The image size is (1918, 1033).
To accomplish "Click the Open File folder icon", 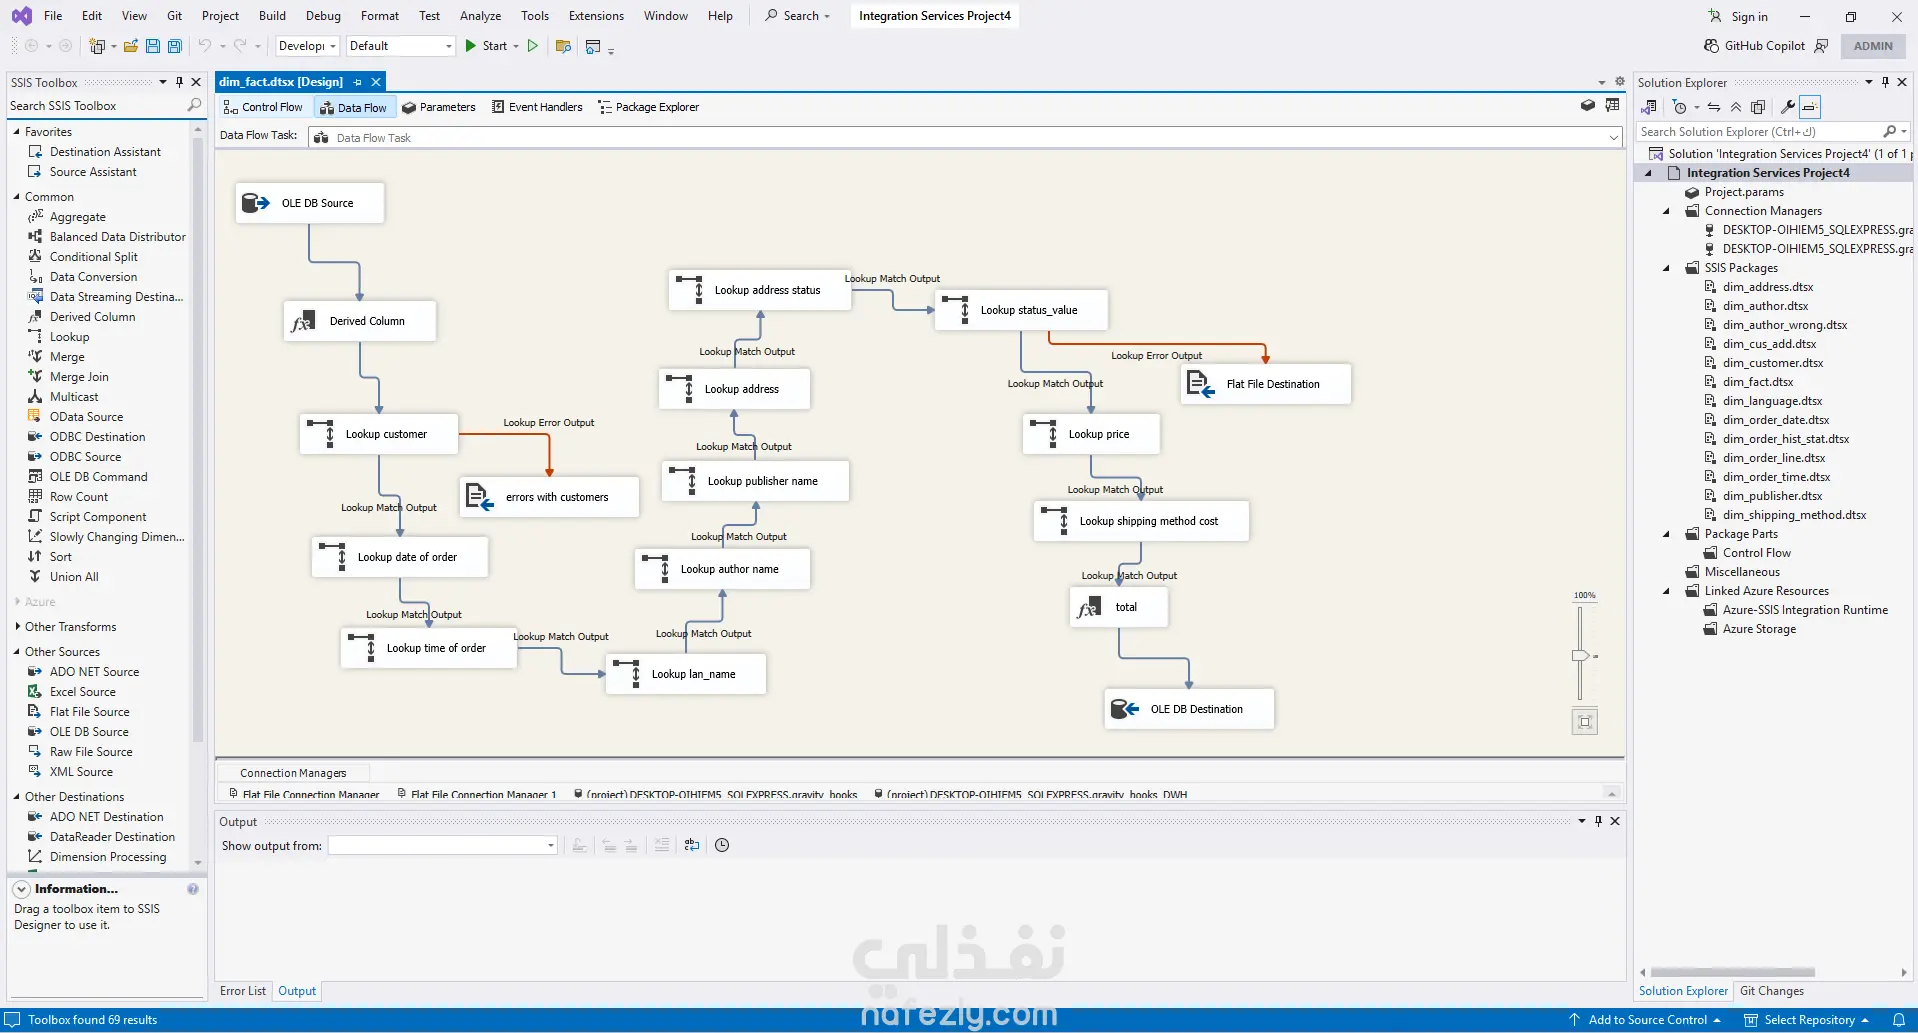I will 131,46.
